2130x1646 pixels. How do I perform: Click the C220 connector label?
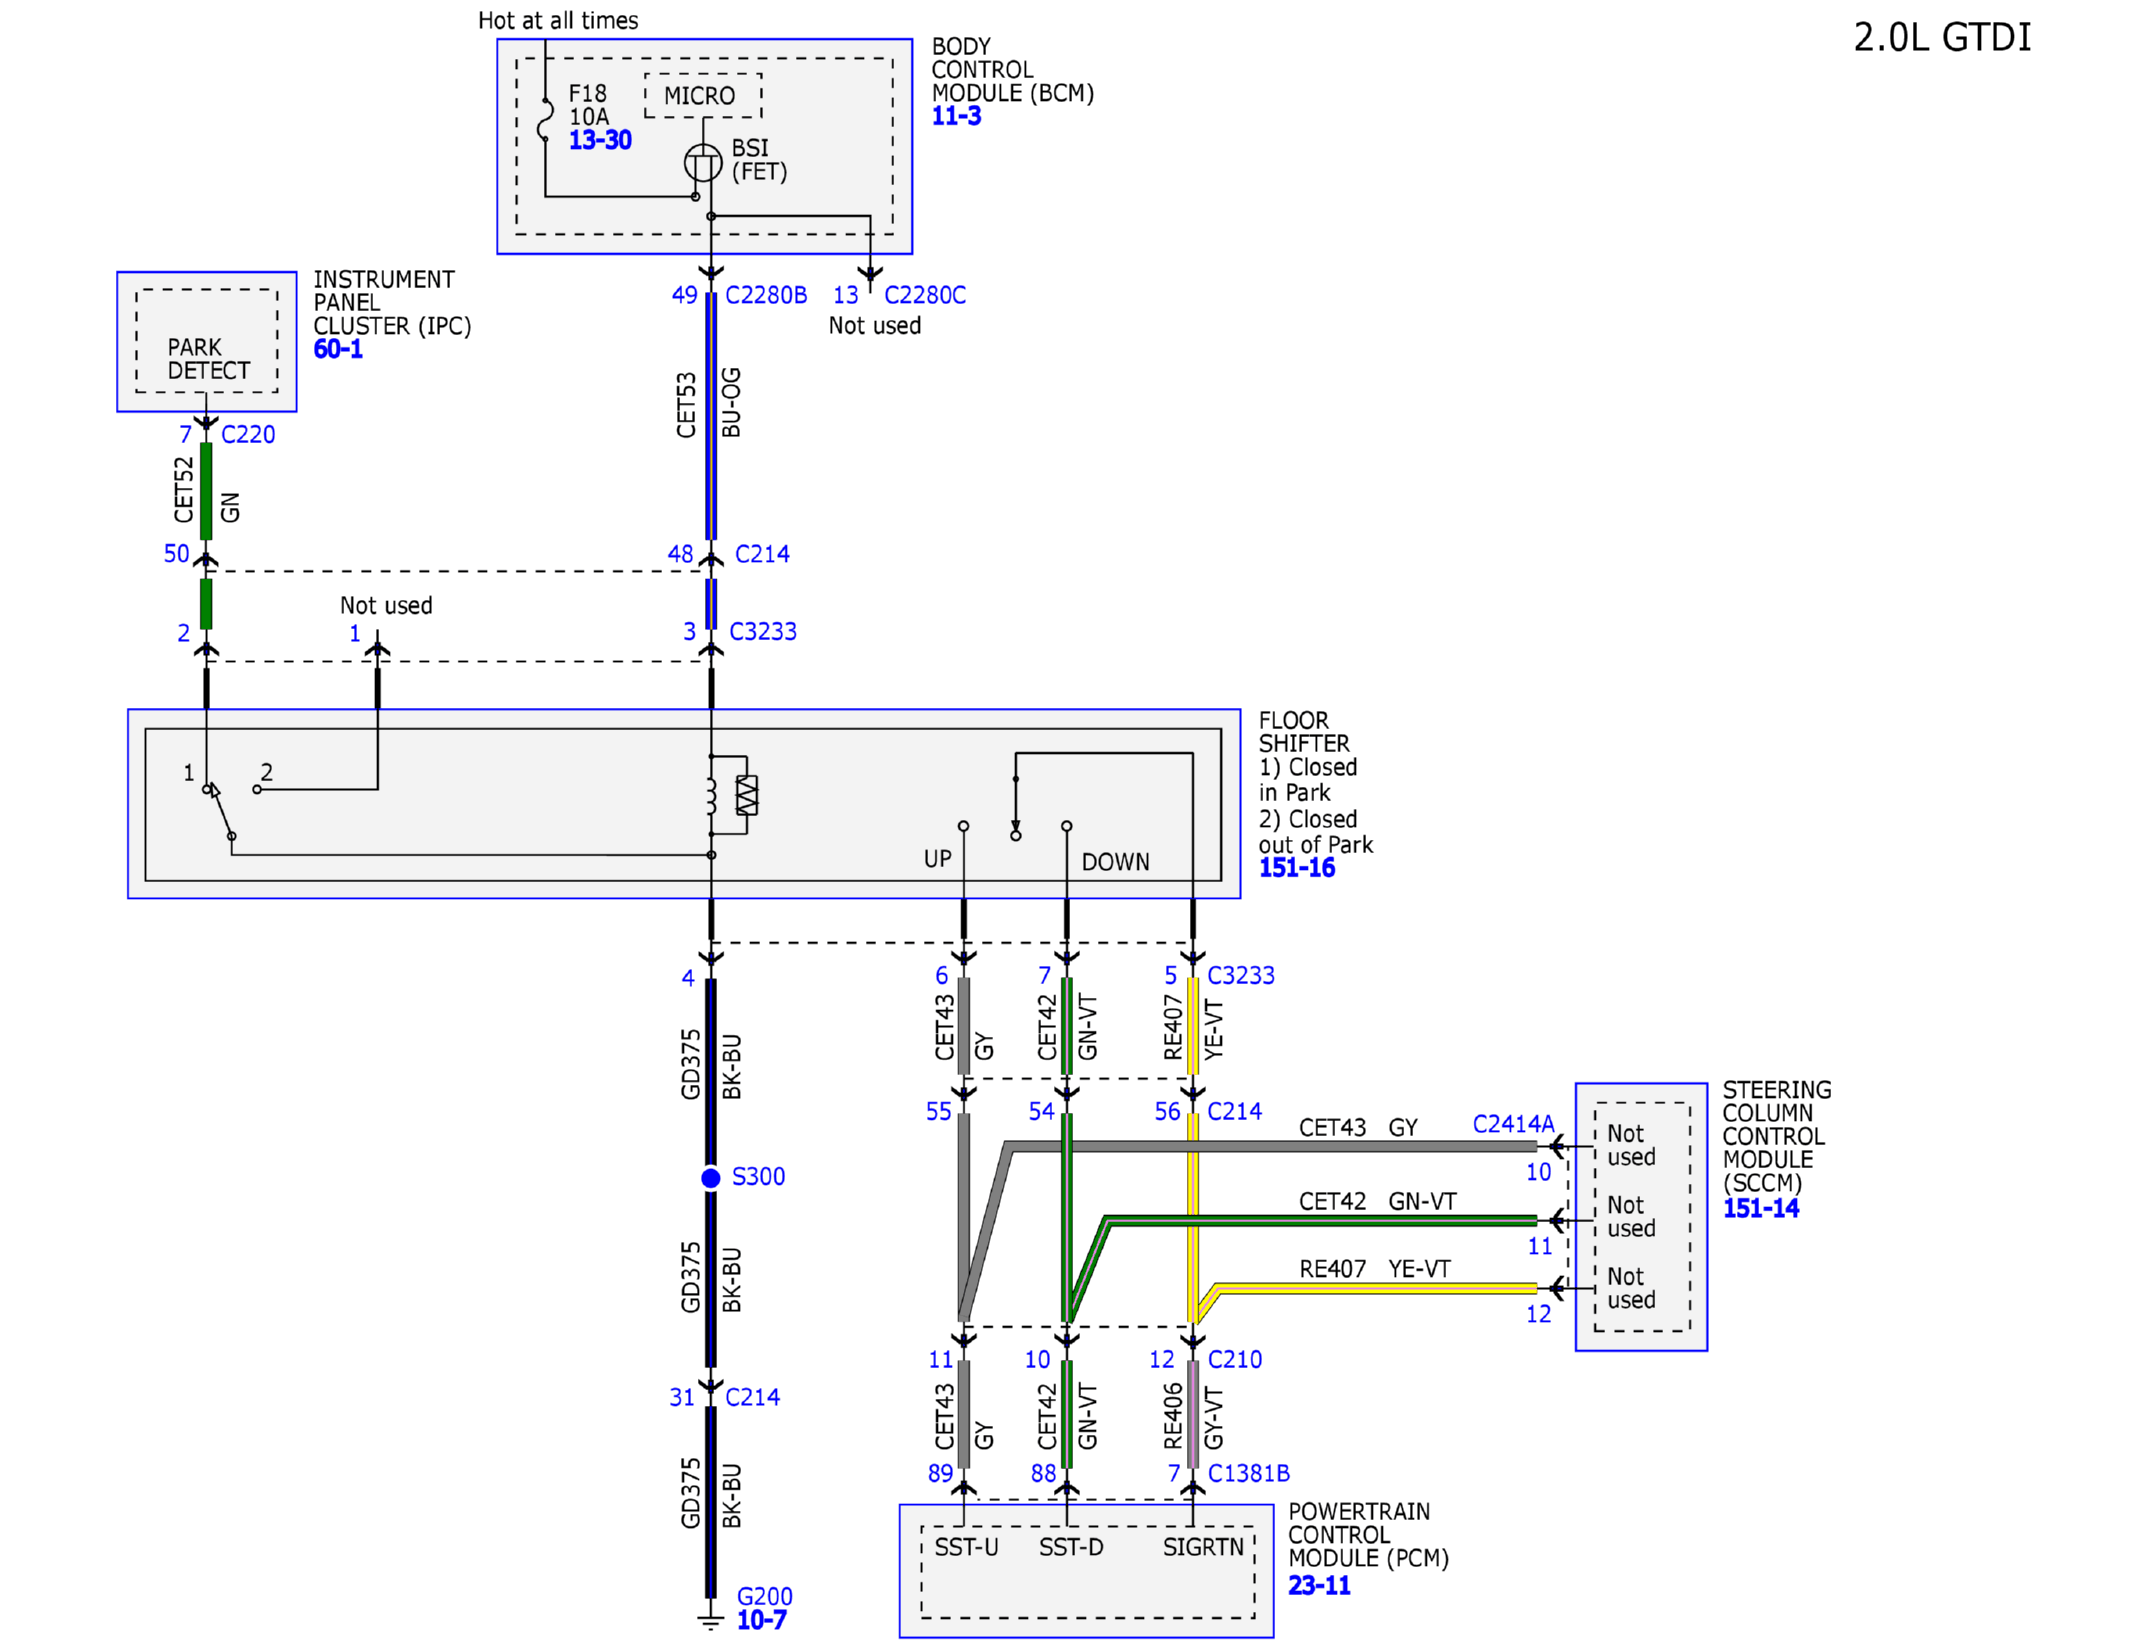(247, 434)
